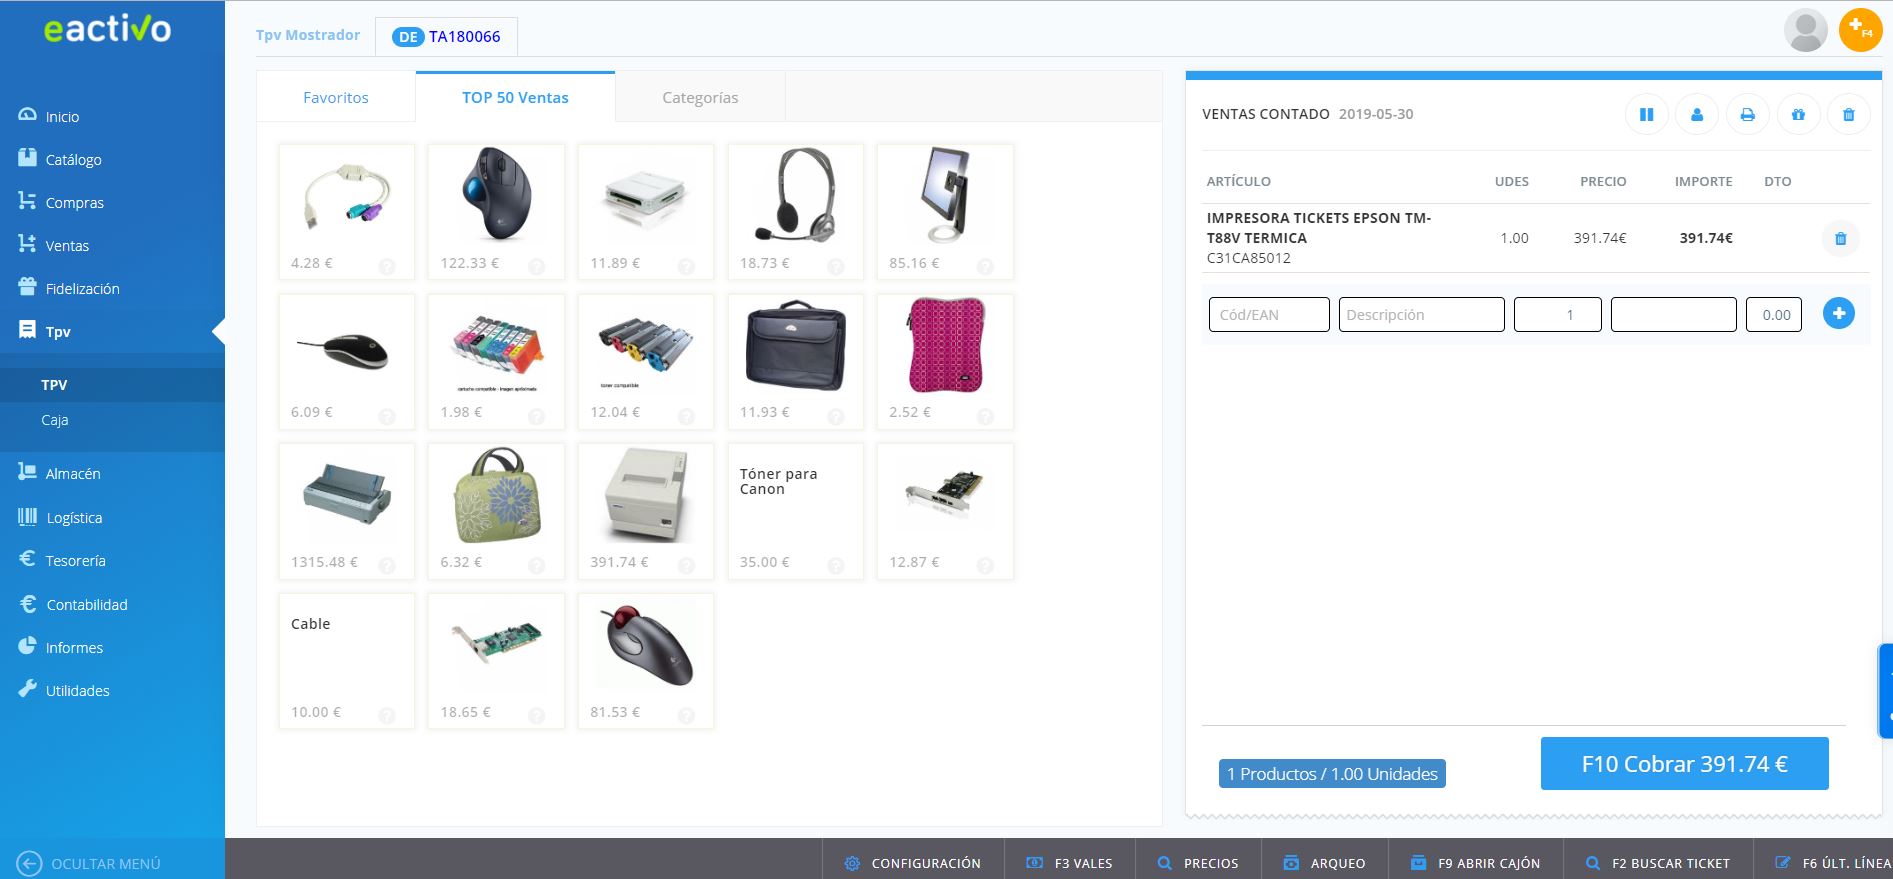This screenshot has height=879, width=1893.
Task: Click the Cód/EAN input field
Action: [x=1269, y=314]
